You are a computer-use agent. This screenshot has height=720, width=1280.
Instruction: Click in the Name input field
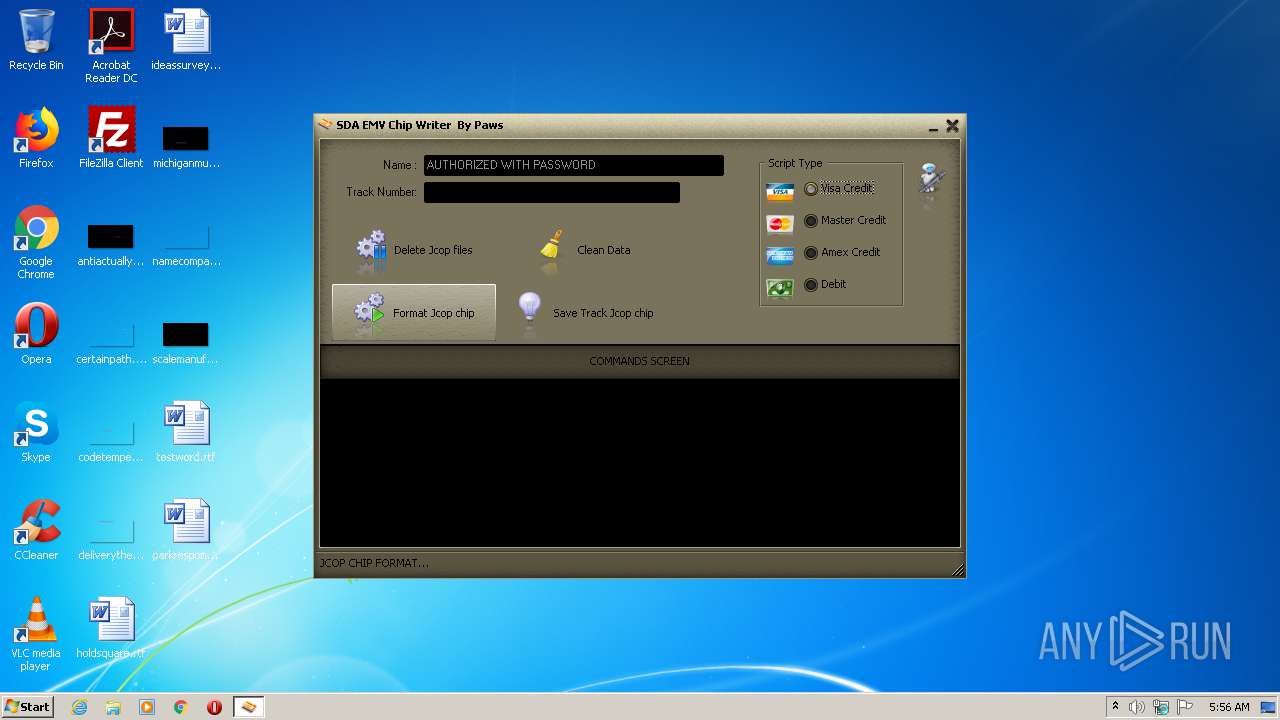[573, 165]
